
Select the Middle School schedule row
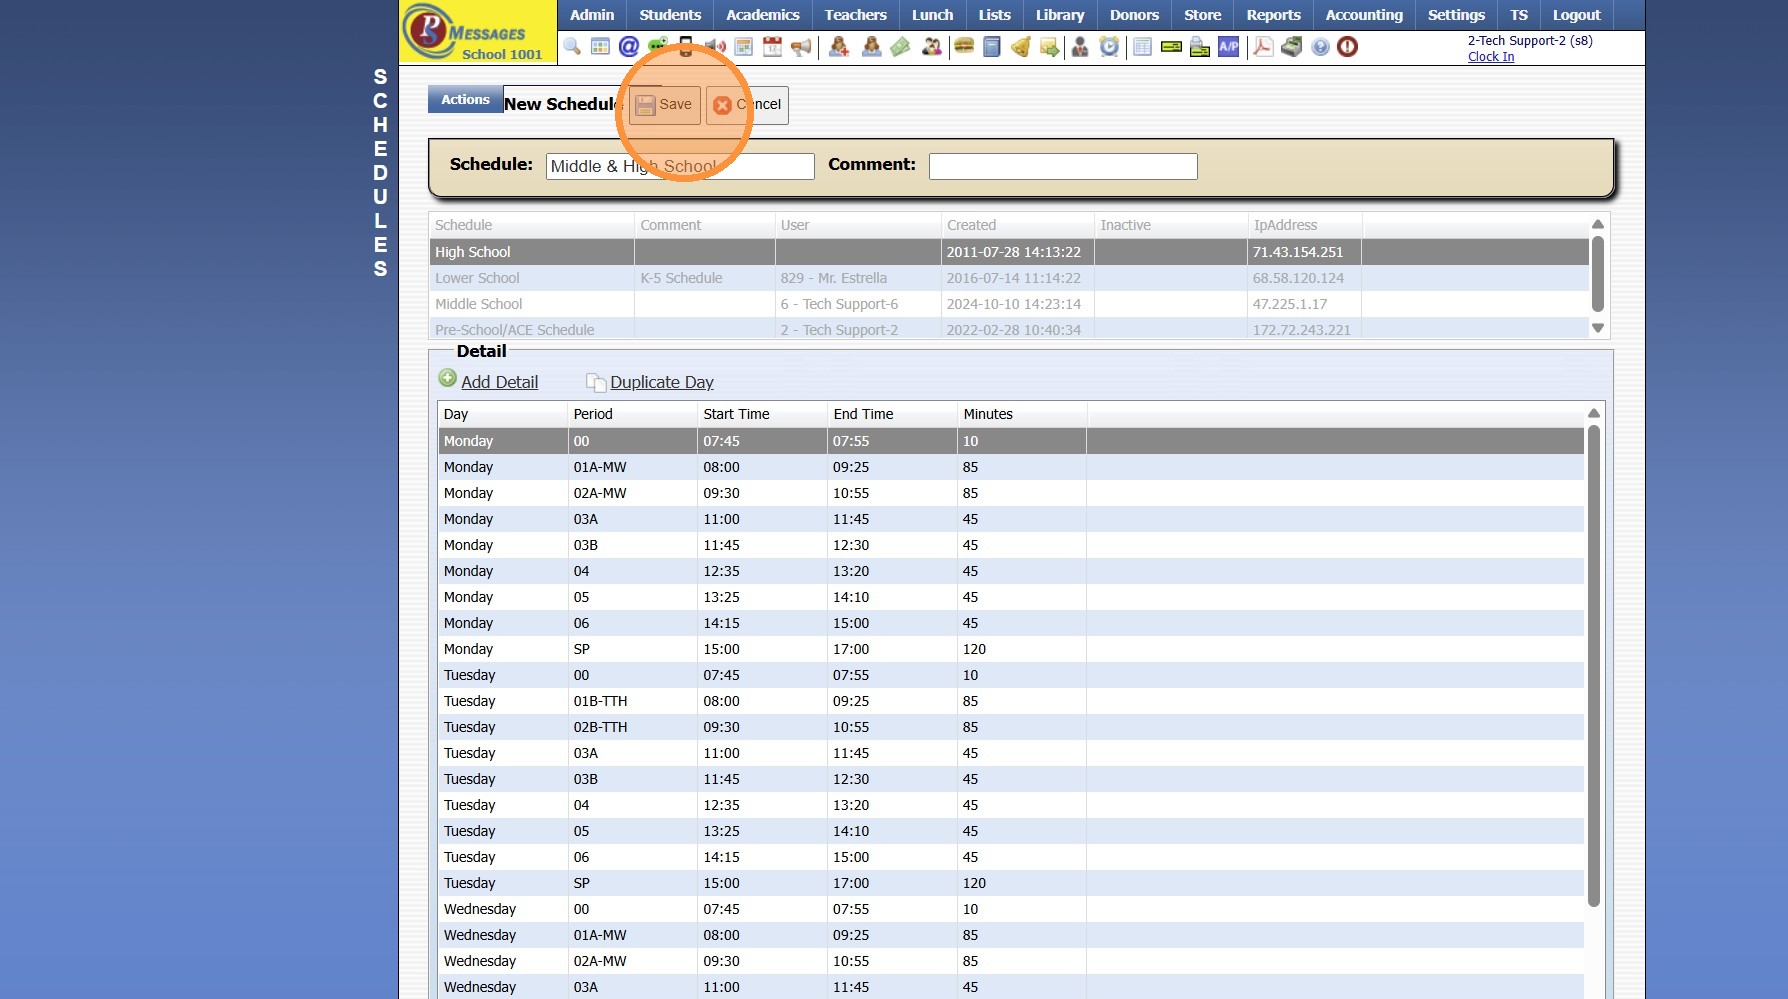click(x=479, y=304)
